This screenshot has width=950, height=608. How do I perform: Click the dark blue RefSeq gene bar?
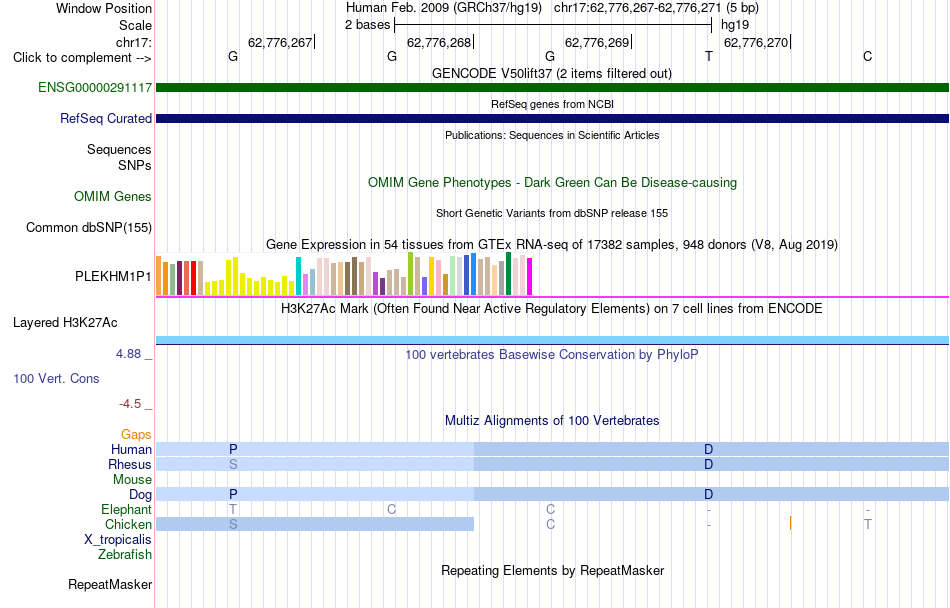tap(552, 118)
